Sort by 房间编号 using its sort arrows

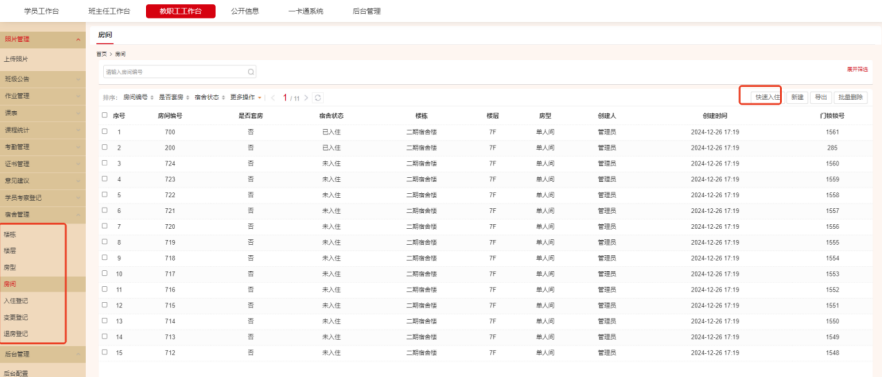tap(152, 98)
